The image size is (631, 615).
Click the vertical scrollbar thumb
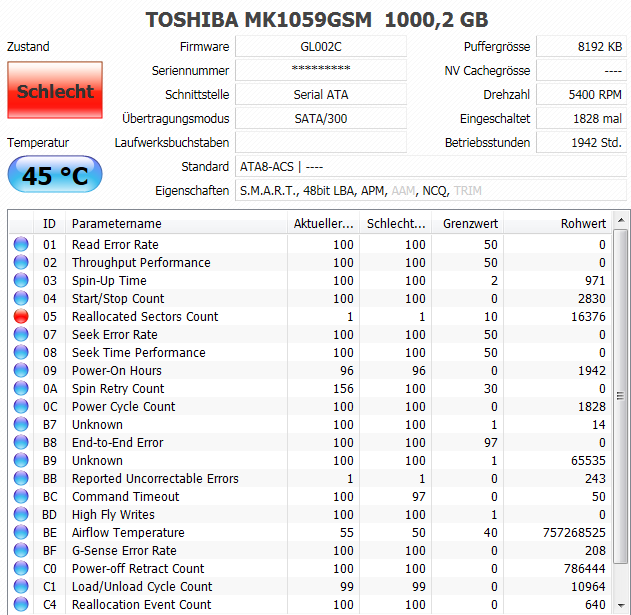click(621, 396)
